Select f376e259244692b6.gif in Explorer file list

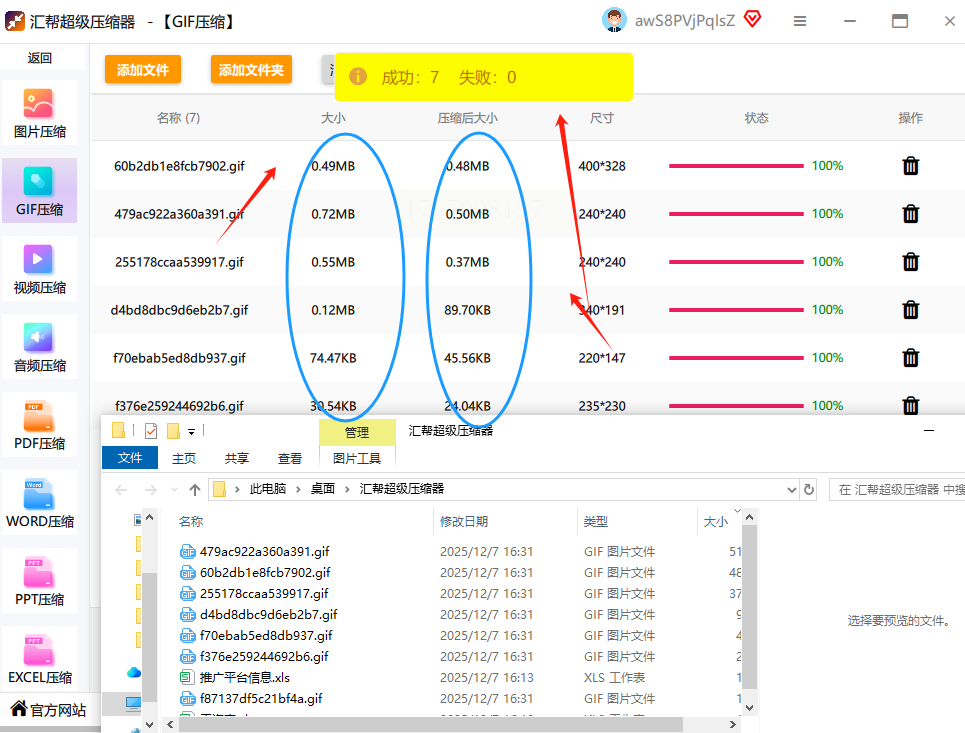click(x=264, y=657)
